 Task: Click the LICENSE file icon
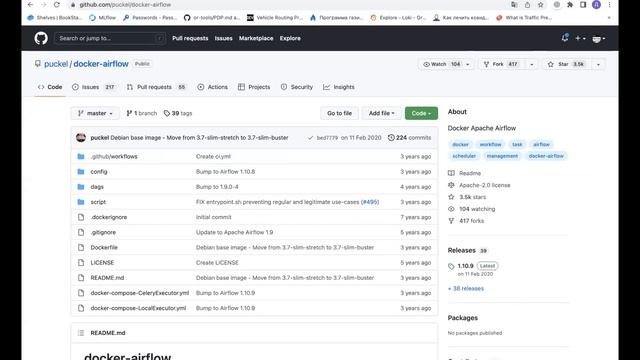[81, 262]
